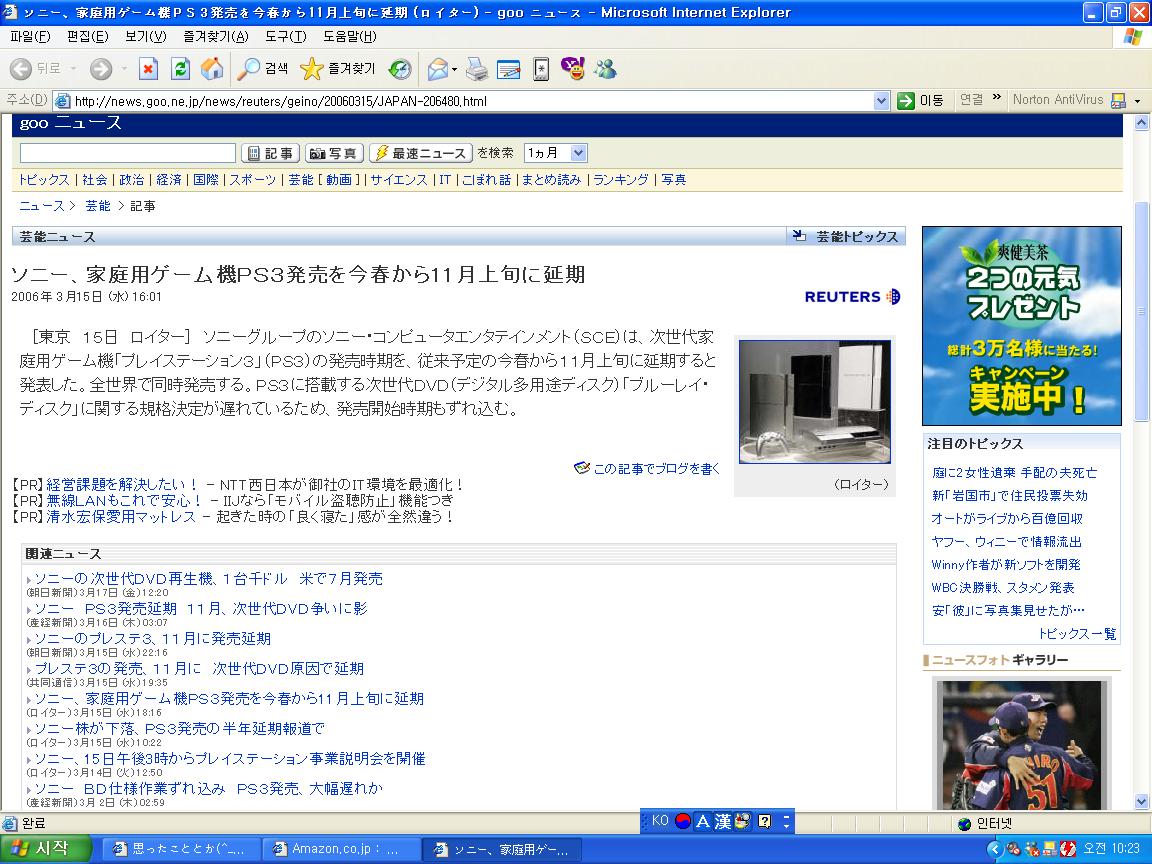Open the サイエンス category link
1152x864 pixels.
tap(399, 180)
